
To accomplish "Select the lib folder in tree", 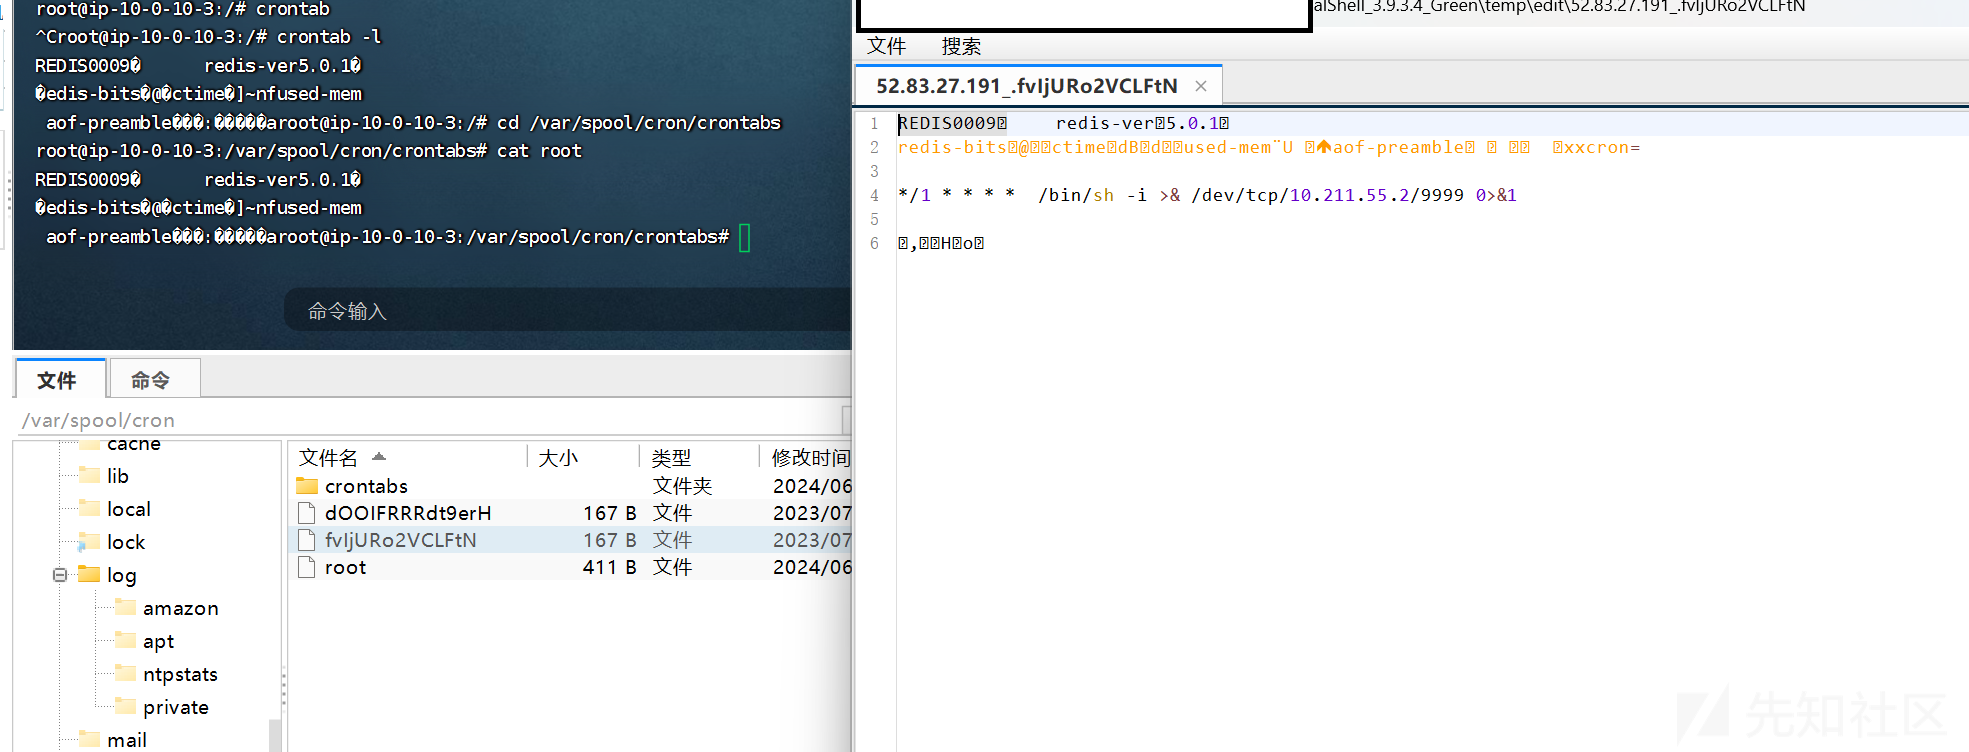I will click(x=118, y=476).
